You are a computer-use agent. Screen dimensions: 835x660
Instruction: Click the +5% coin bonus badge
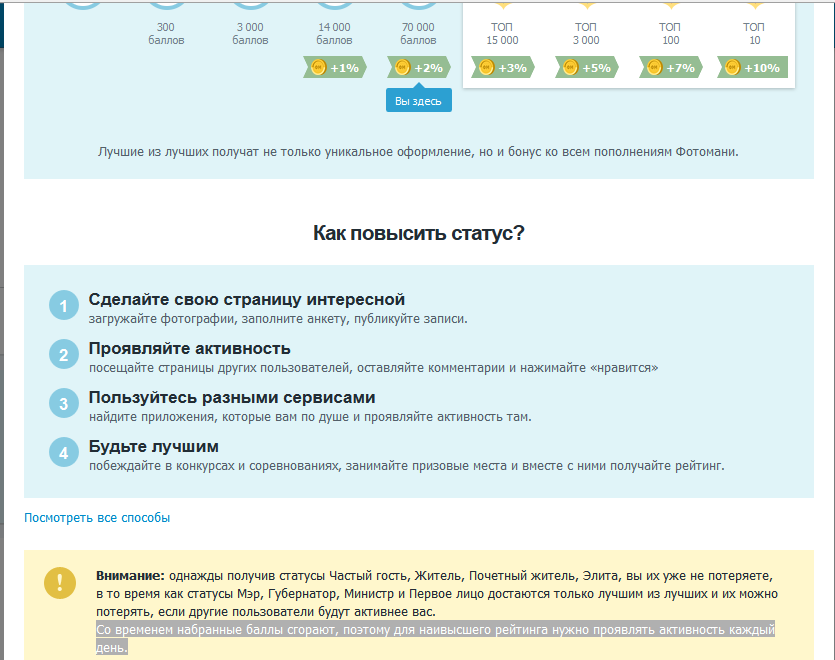coord(587,68)
